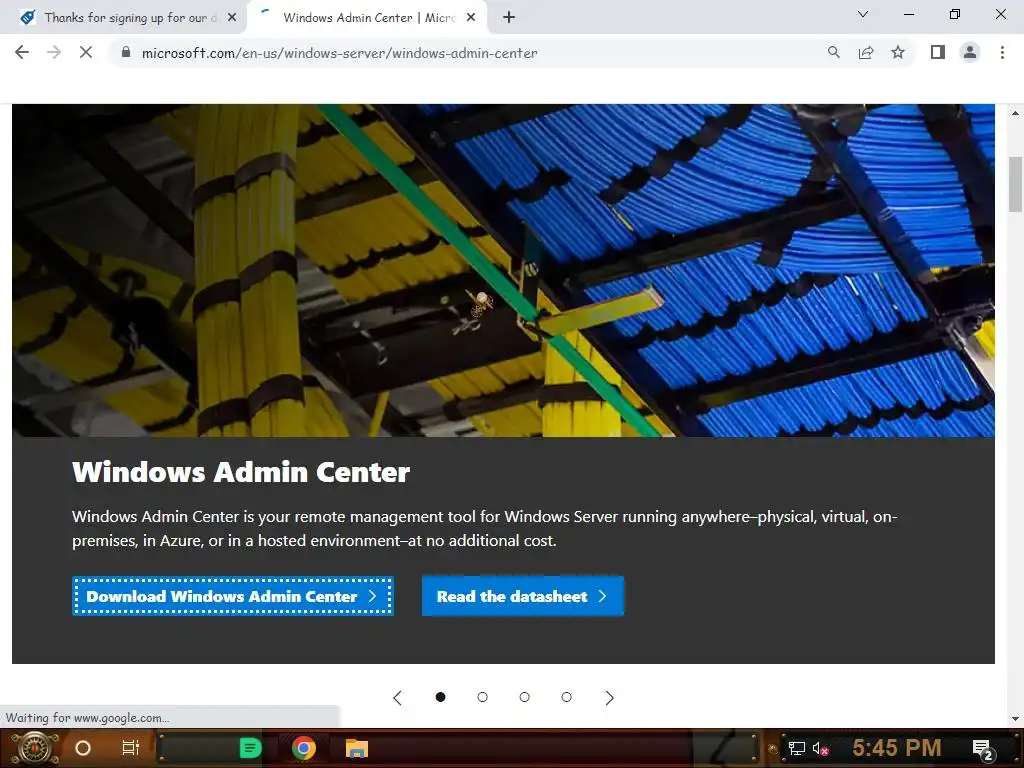
Task: Click the 5:45 PM clock
Action: [897, 748]
